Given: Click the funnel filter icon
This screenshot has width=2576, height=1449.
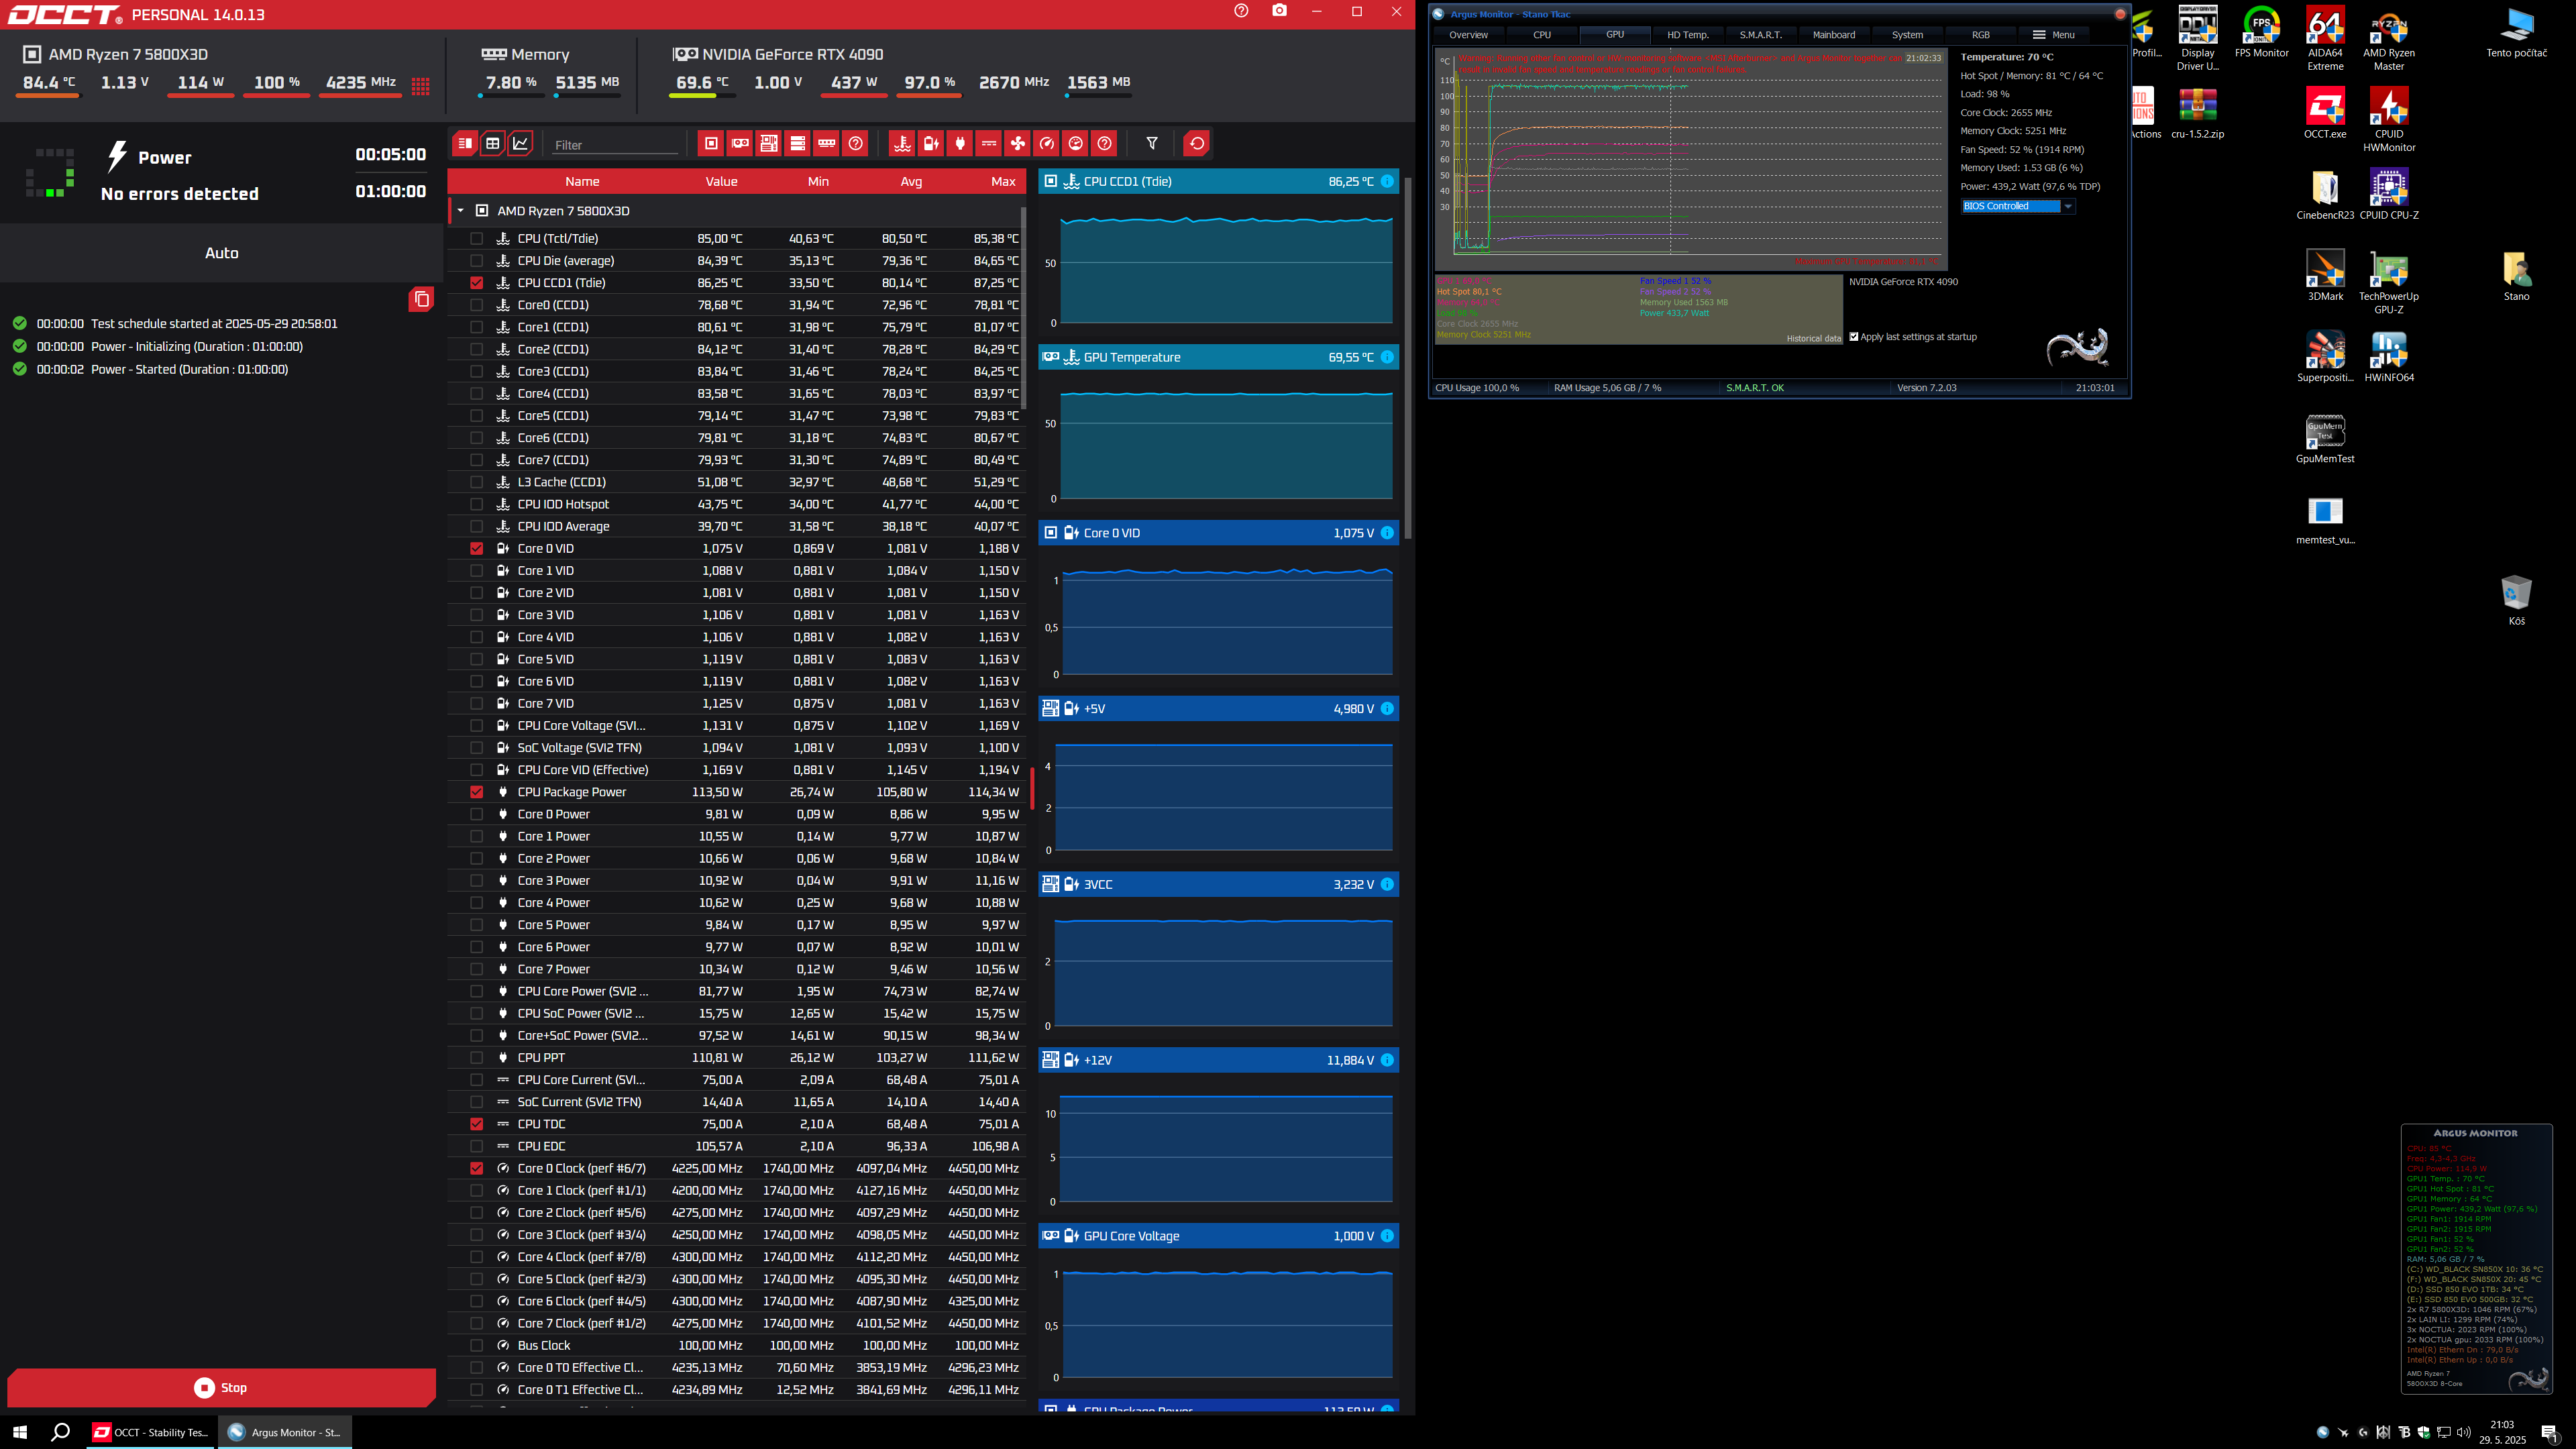Looking at the screenshot, I should (1152, 144).
